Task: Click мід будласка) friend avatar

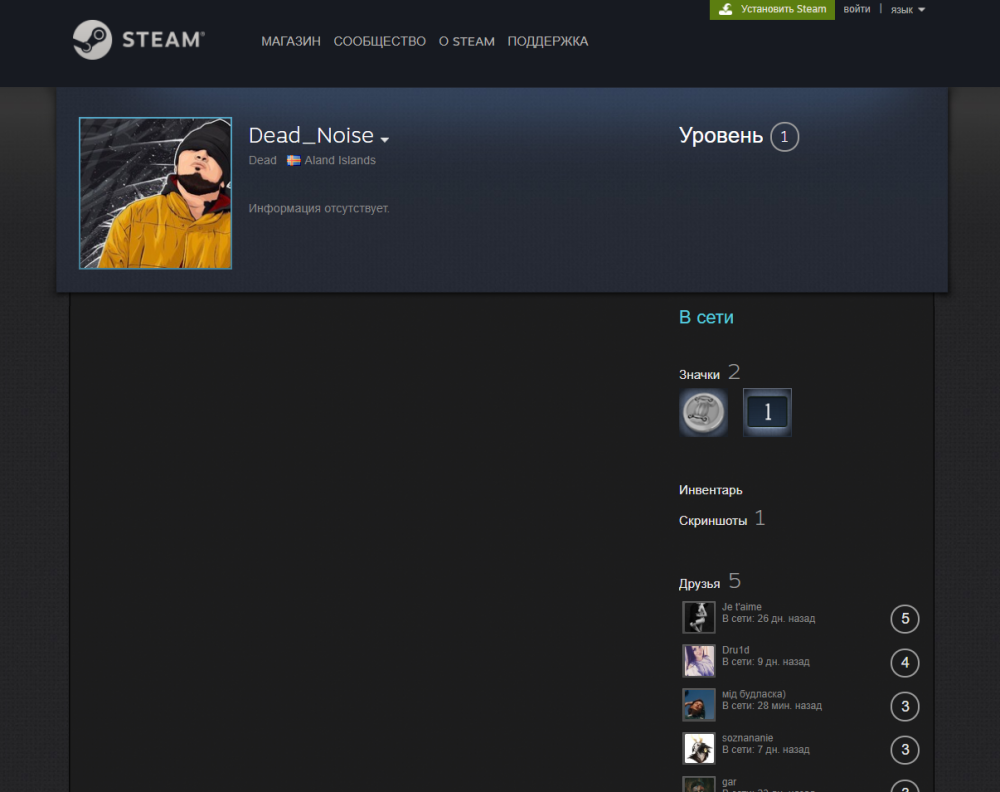Action: (699, 705)
